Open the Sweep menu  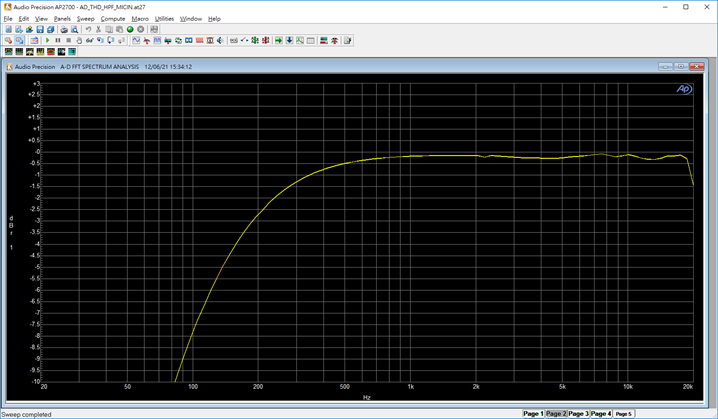pos(85,19)
